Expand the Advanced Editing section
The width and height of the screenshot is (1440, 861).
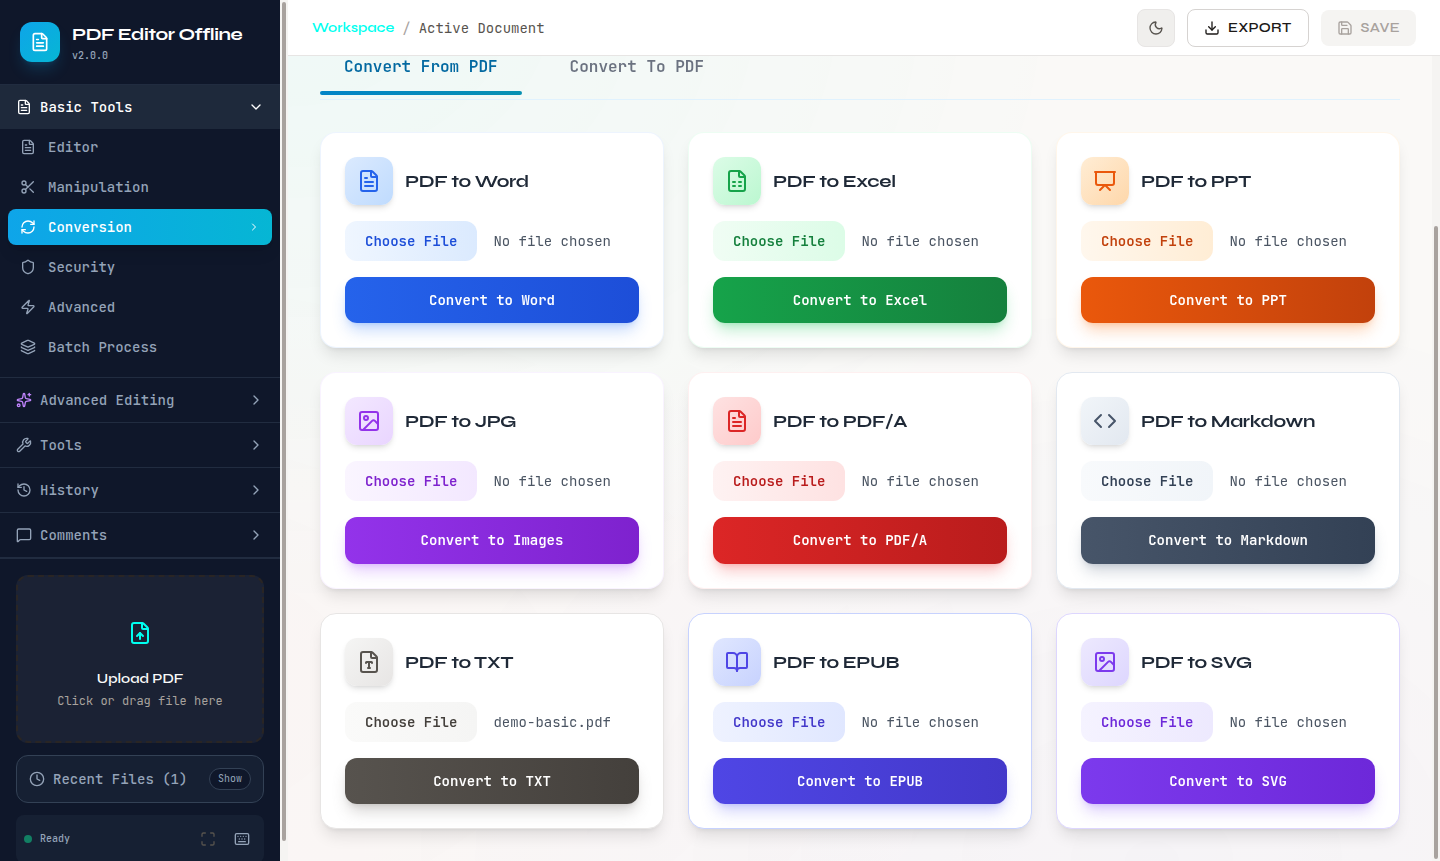140,400
